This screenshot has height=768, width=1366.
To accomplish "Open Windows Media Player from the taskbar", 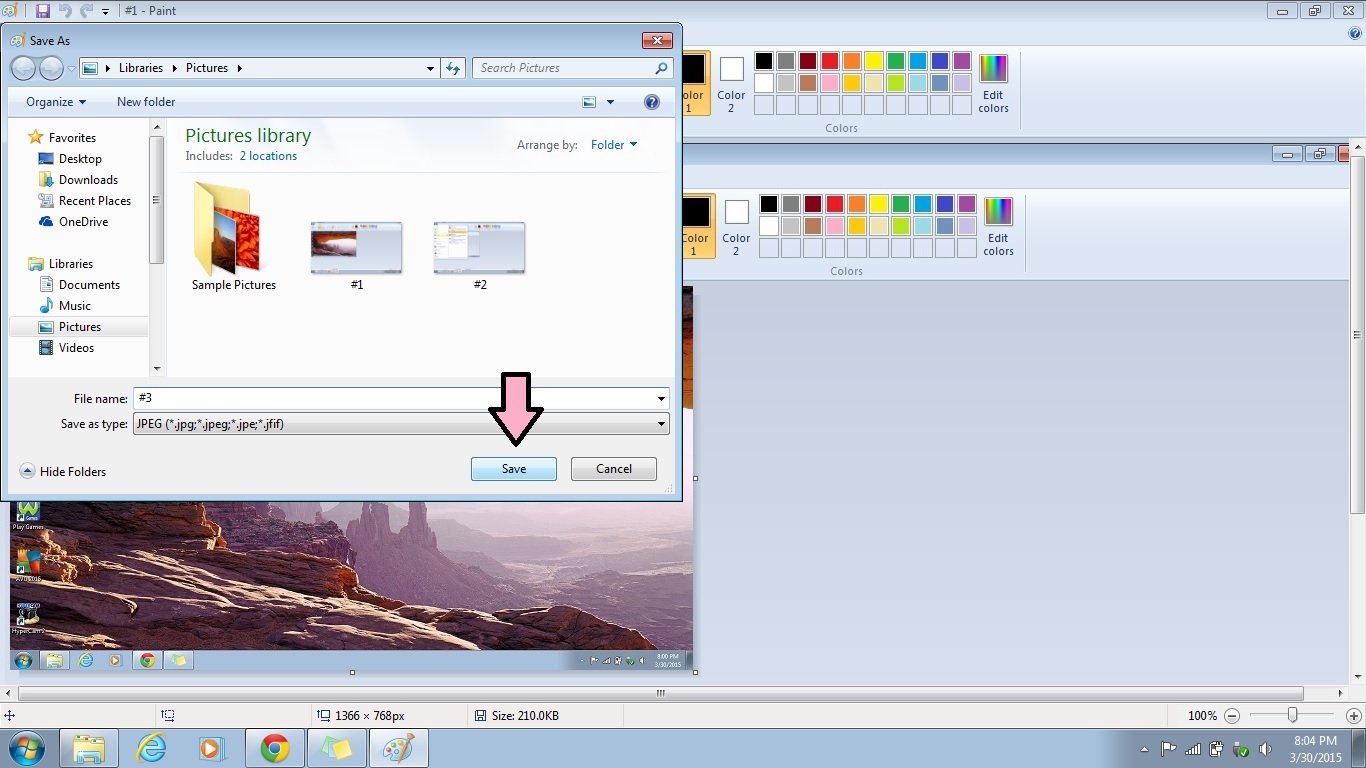I will [212, 748].
